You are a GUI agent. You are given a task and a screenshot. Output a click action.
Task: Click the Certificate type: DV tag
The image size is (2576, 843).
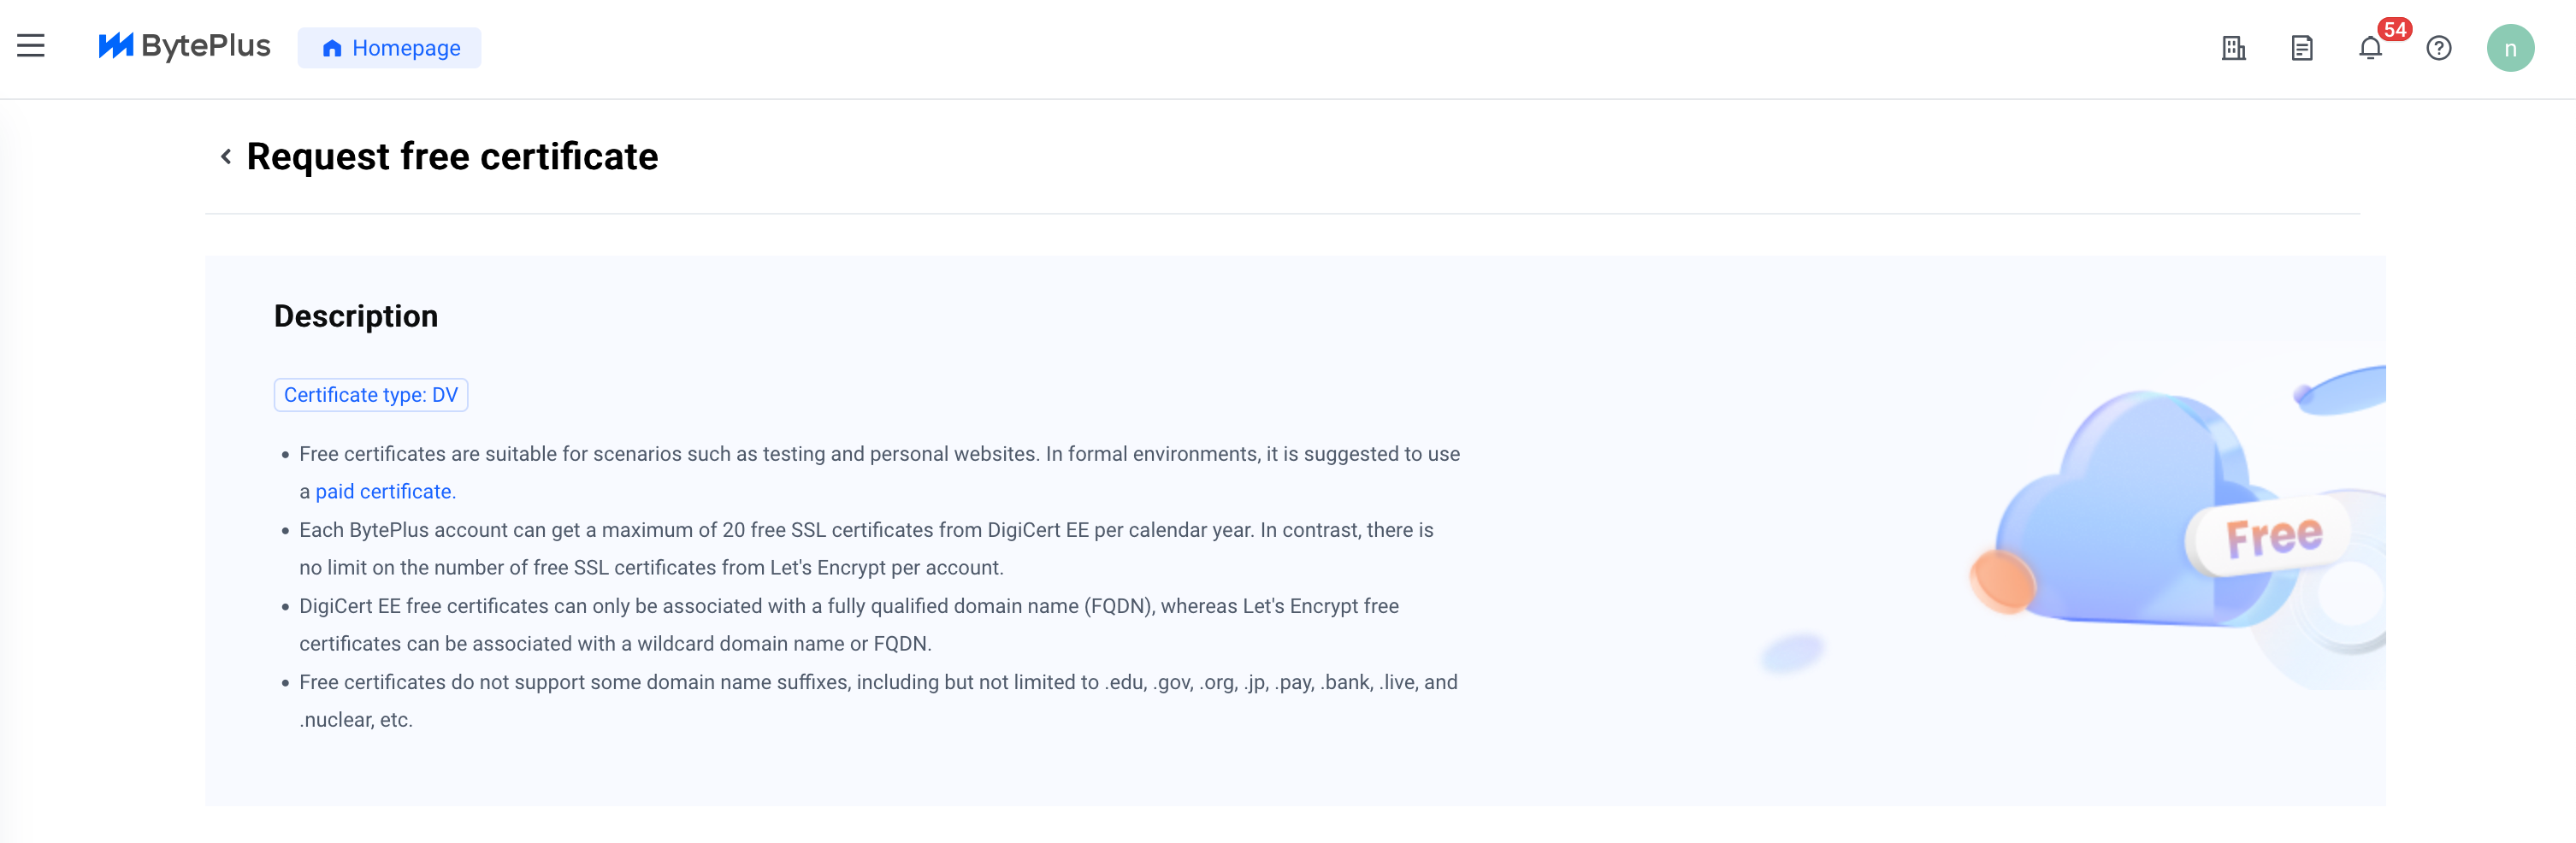[x=371, y=395]
